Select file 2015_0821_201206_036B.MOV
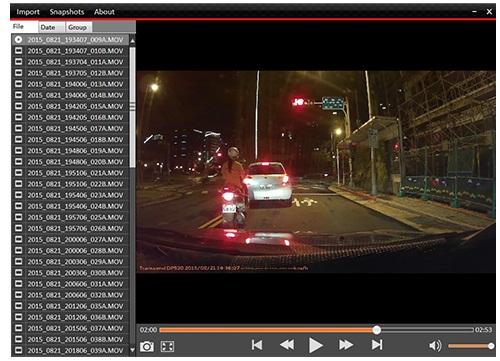500x361 pixels. tap(70, 317)
